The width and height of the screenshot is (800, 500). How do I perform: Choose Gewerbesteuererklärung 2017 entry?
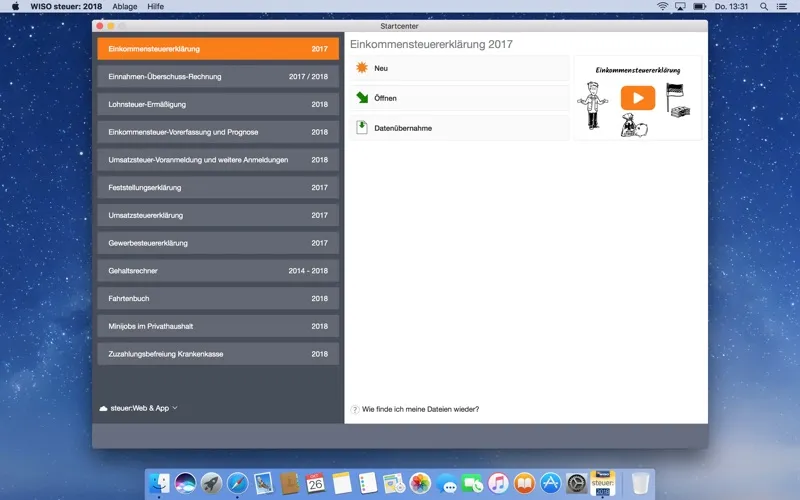(218, 243)
